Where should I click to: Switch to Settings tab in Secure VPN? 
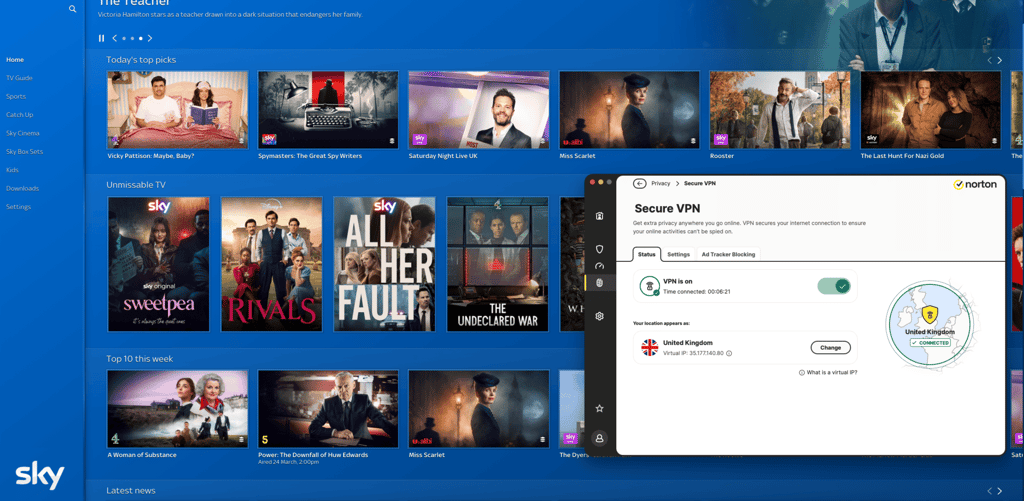pos(679,254)
